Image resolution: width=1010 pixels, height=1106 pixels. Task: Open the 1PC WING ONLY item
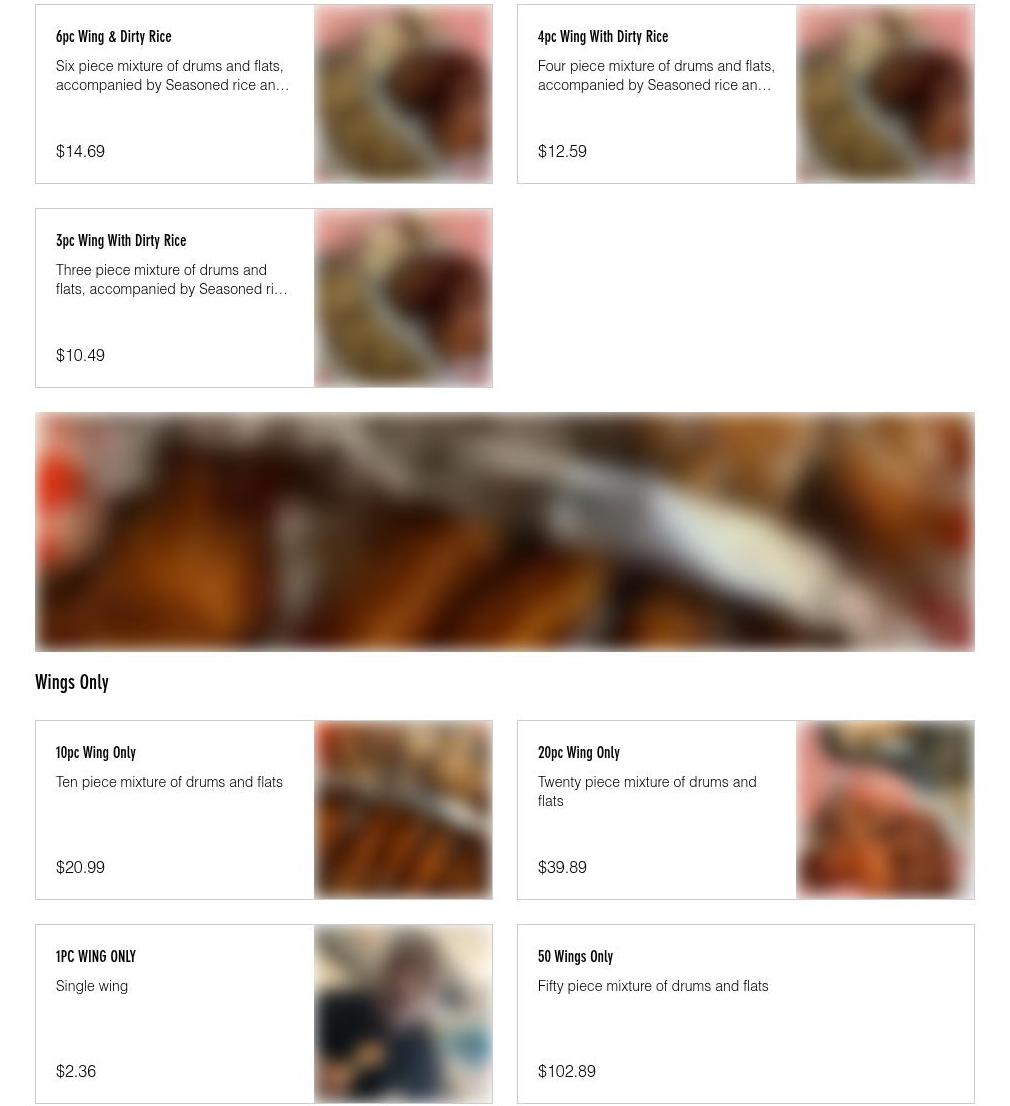(264, 1014)
